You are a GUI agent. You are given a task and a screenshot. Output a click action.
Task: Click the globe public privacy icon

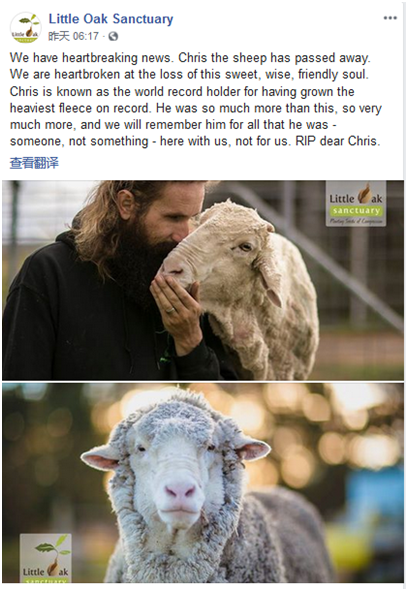click(x=113, y=36)
